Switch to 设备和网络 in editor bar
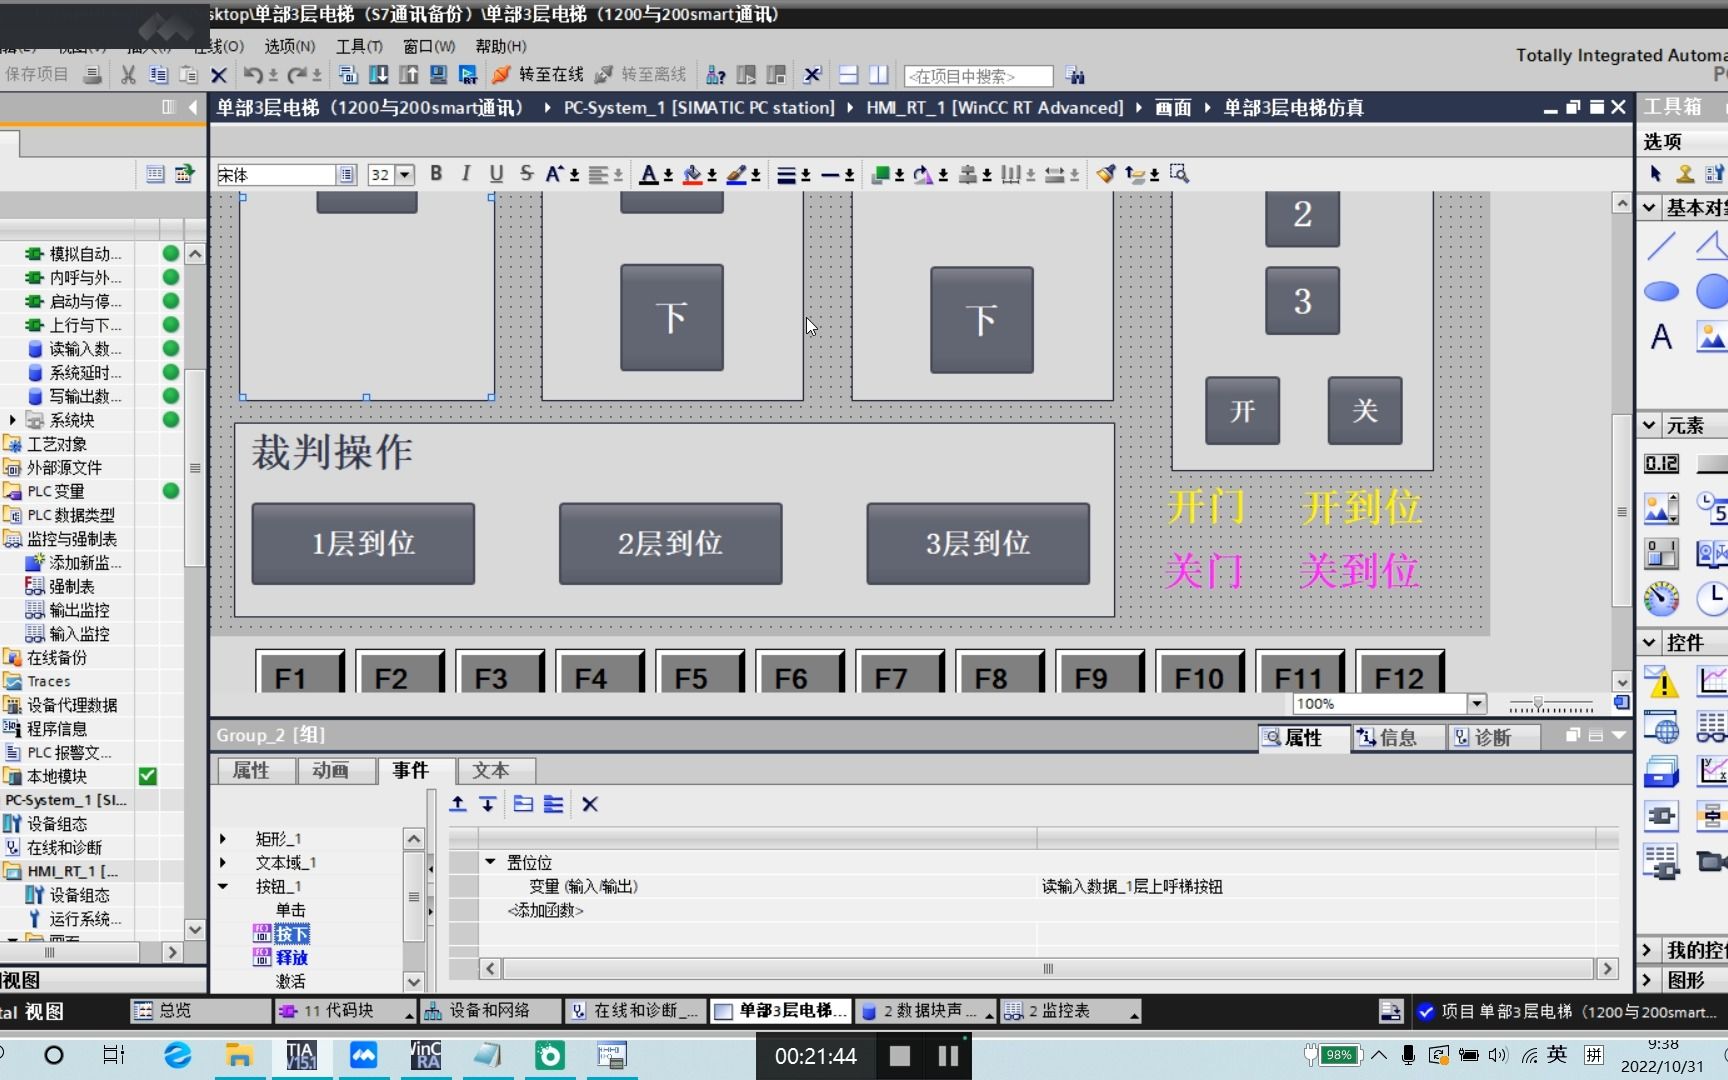This screenshot has height=1080, width=1728. tap(490, 1011)
